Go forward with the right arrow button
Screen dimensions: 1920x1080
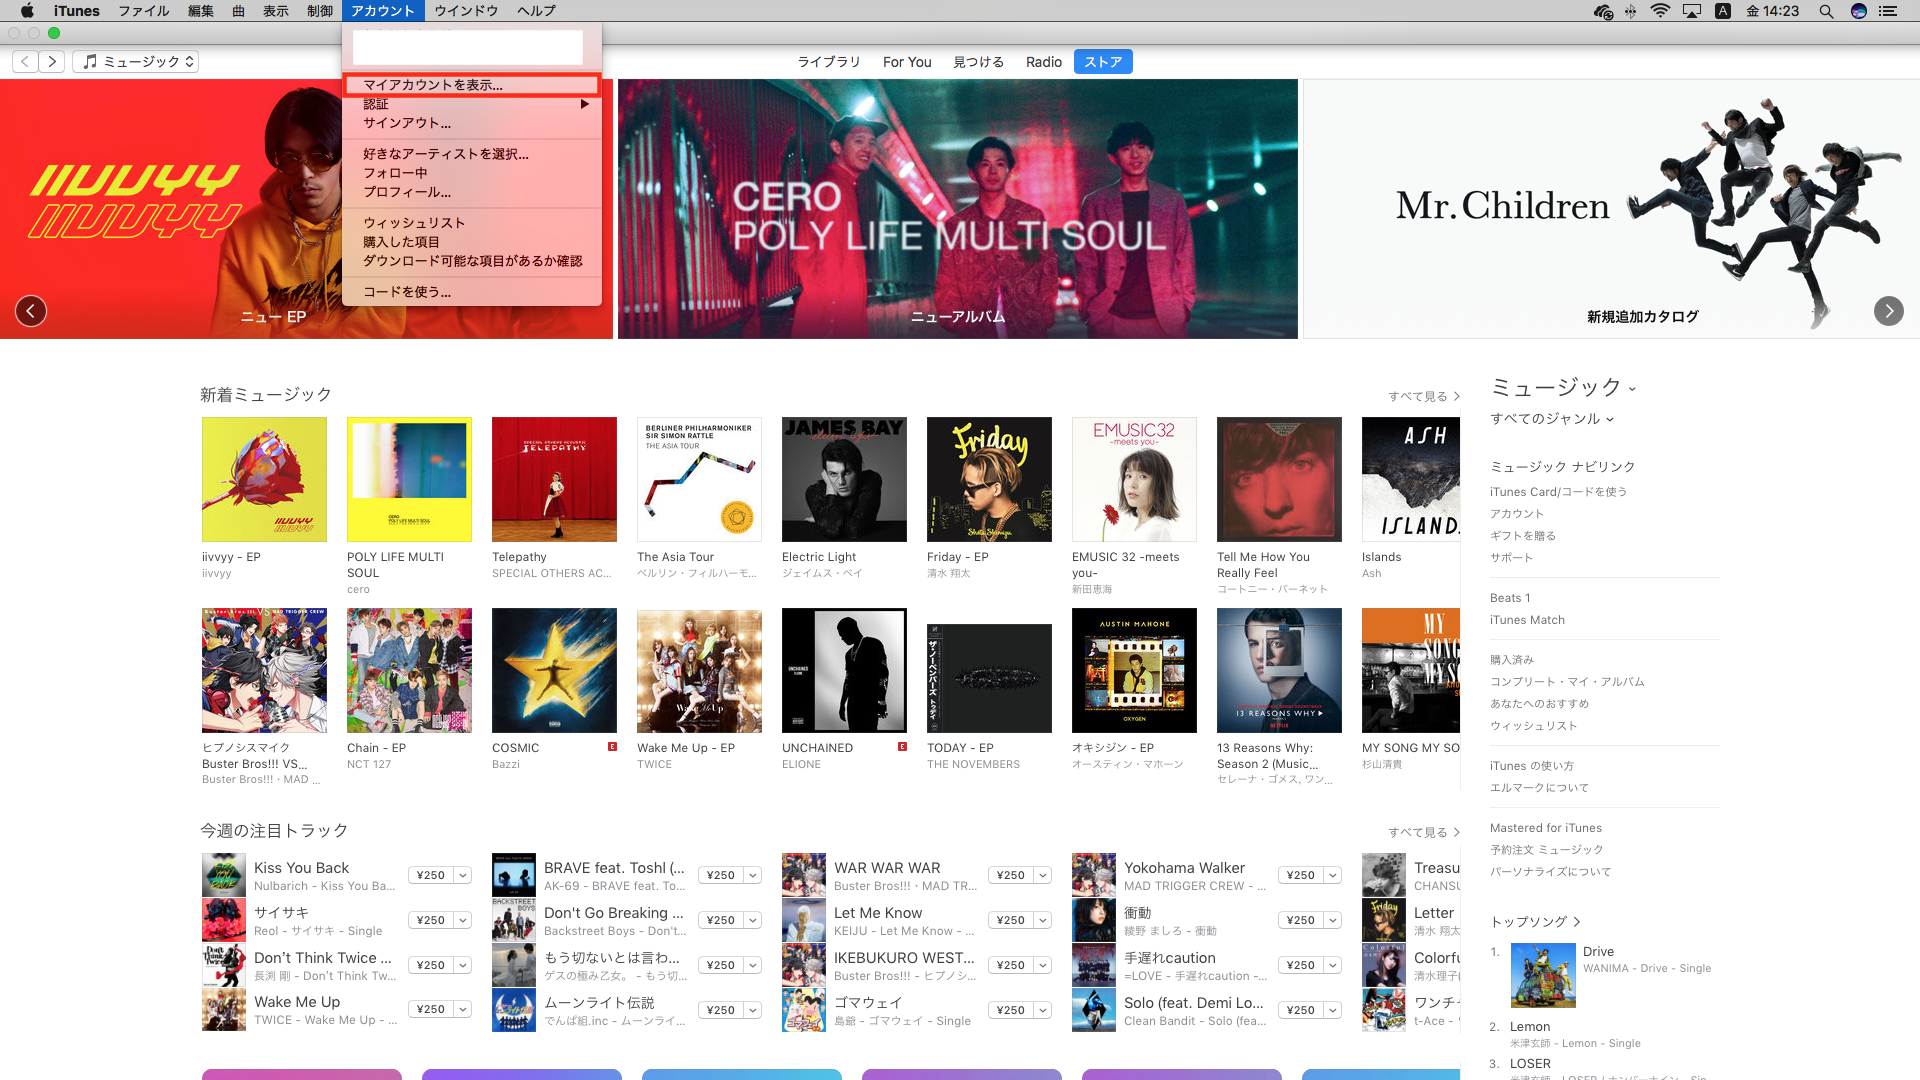tap(52, 62)
